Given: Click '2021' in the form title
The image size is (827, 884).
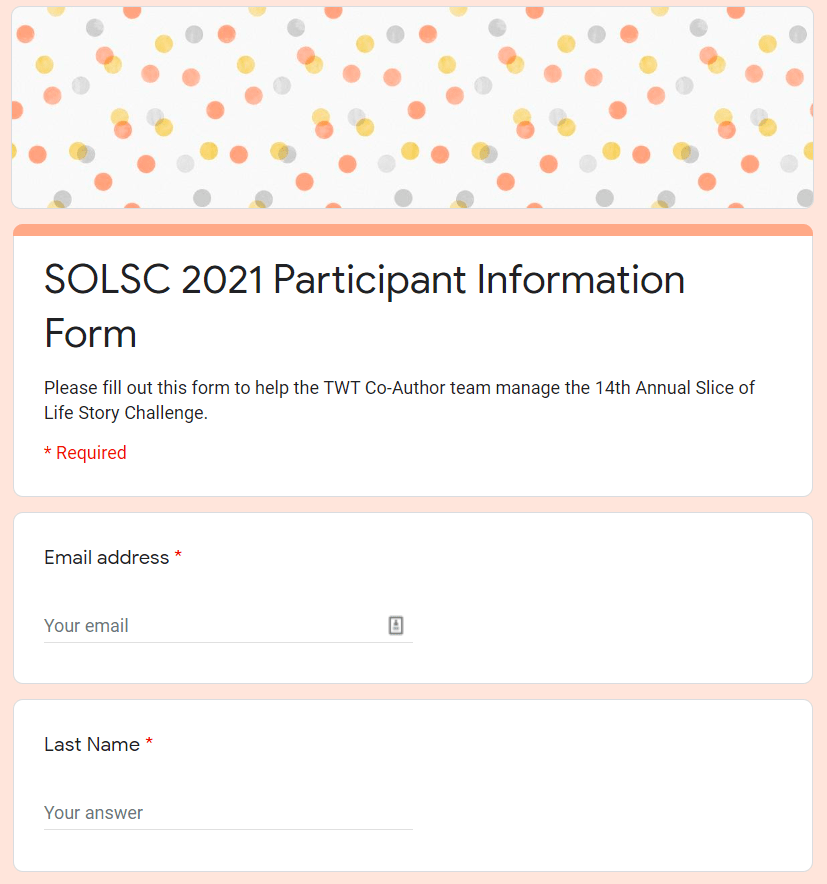Looking at the screenshot, I should click(222, 280).
